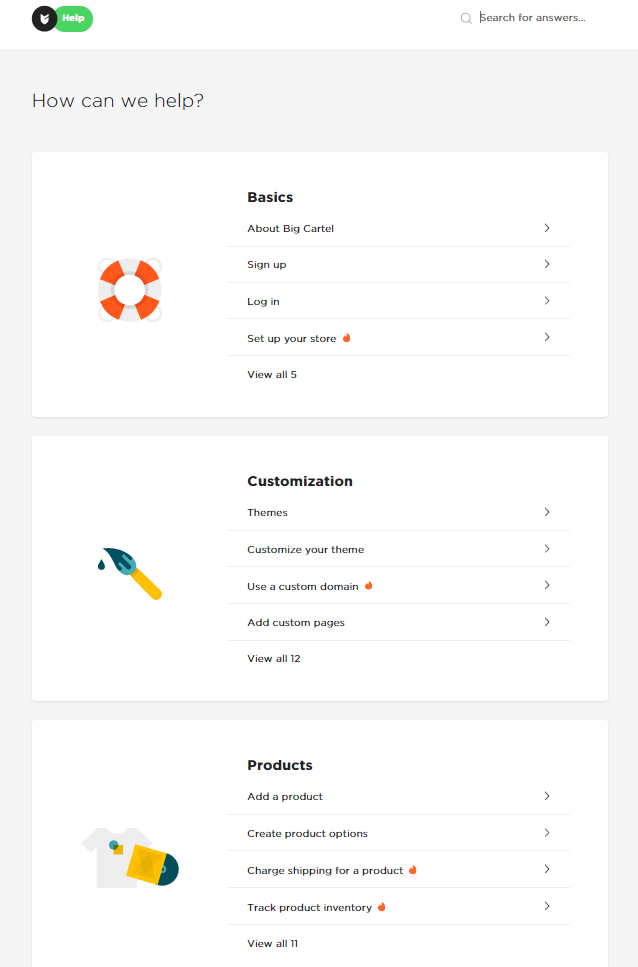This screenshot has width=638, height=967.
Task: View all 5 Basics articles
Action: pos(272,374)
